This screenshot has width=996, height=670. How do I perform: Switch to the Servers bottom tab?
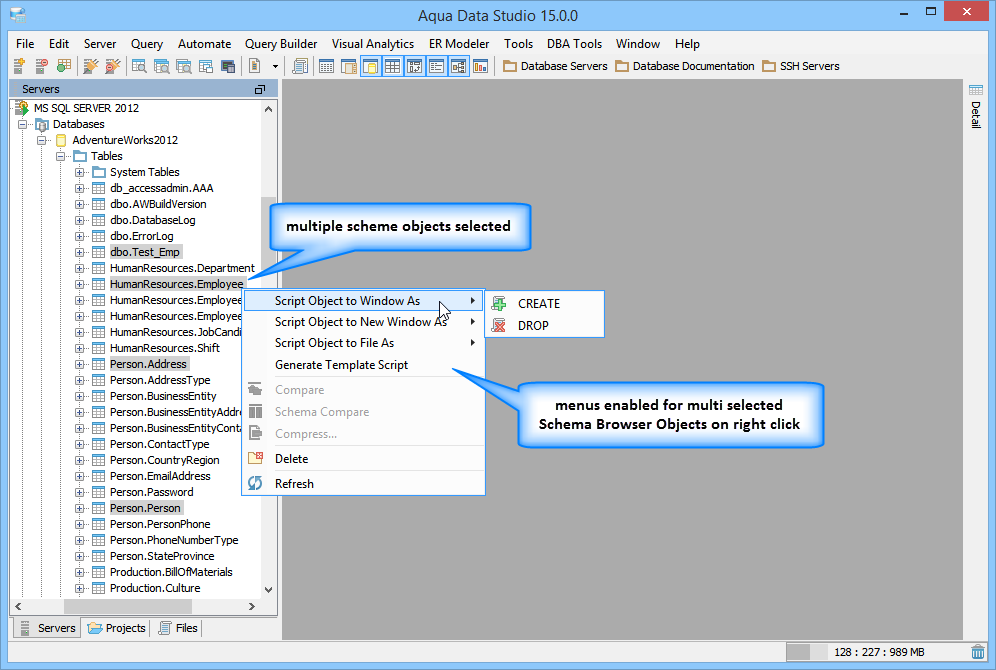(x=48, y=628)
